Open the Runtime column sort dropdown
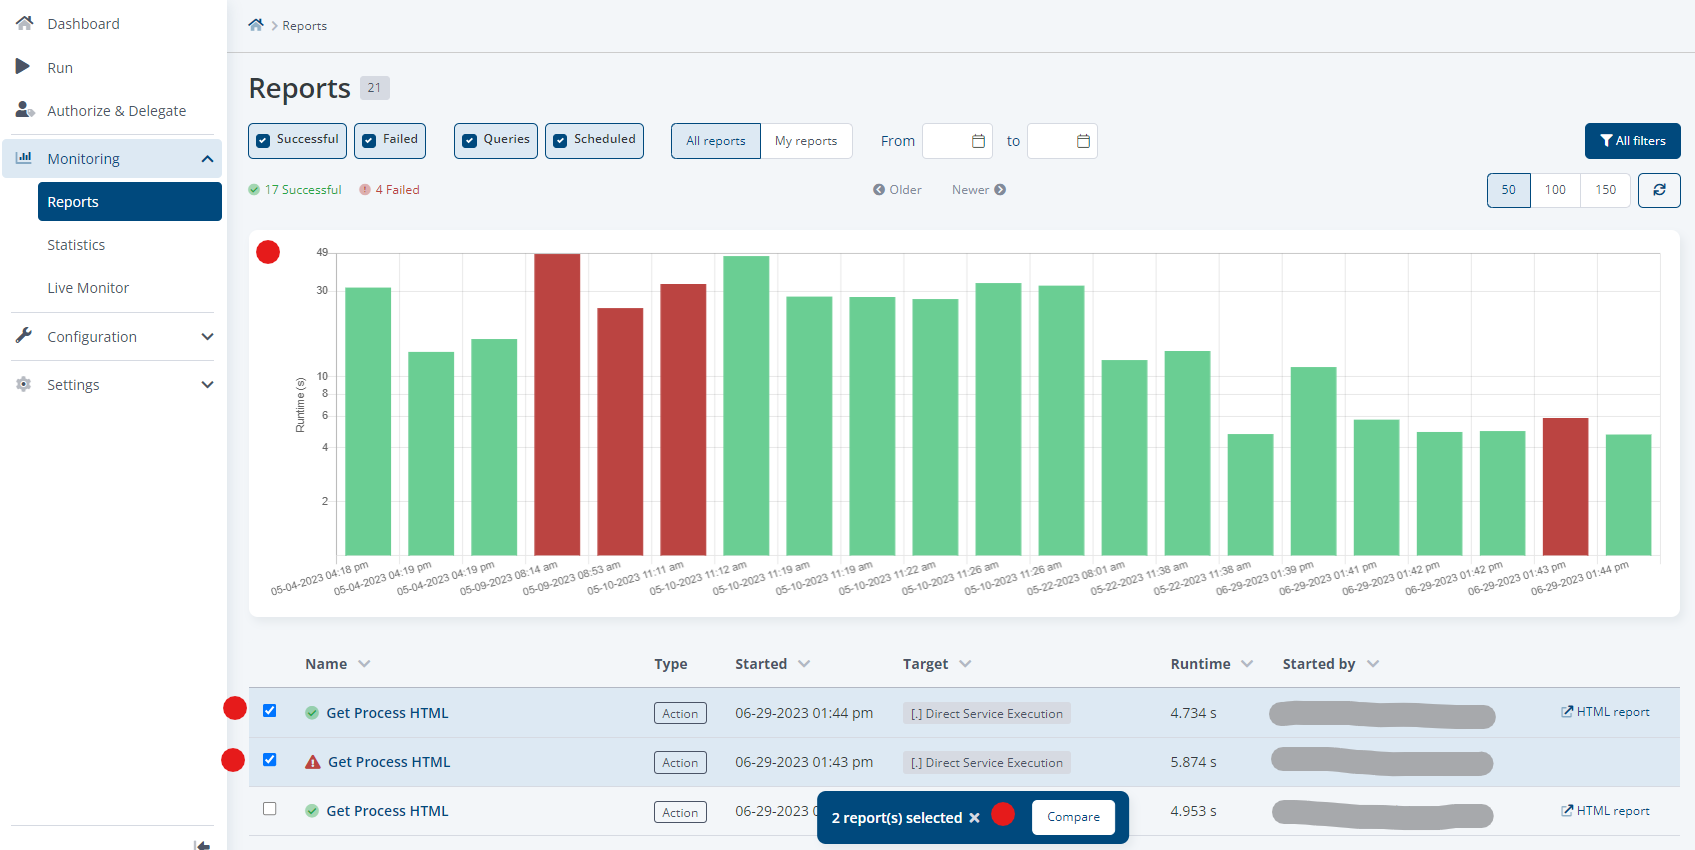 [1247, 664]
